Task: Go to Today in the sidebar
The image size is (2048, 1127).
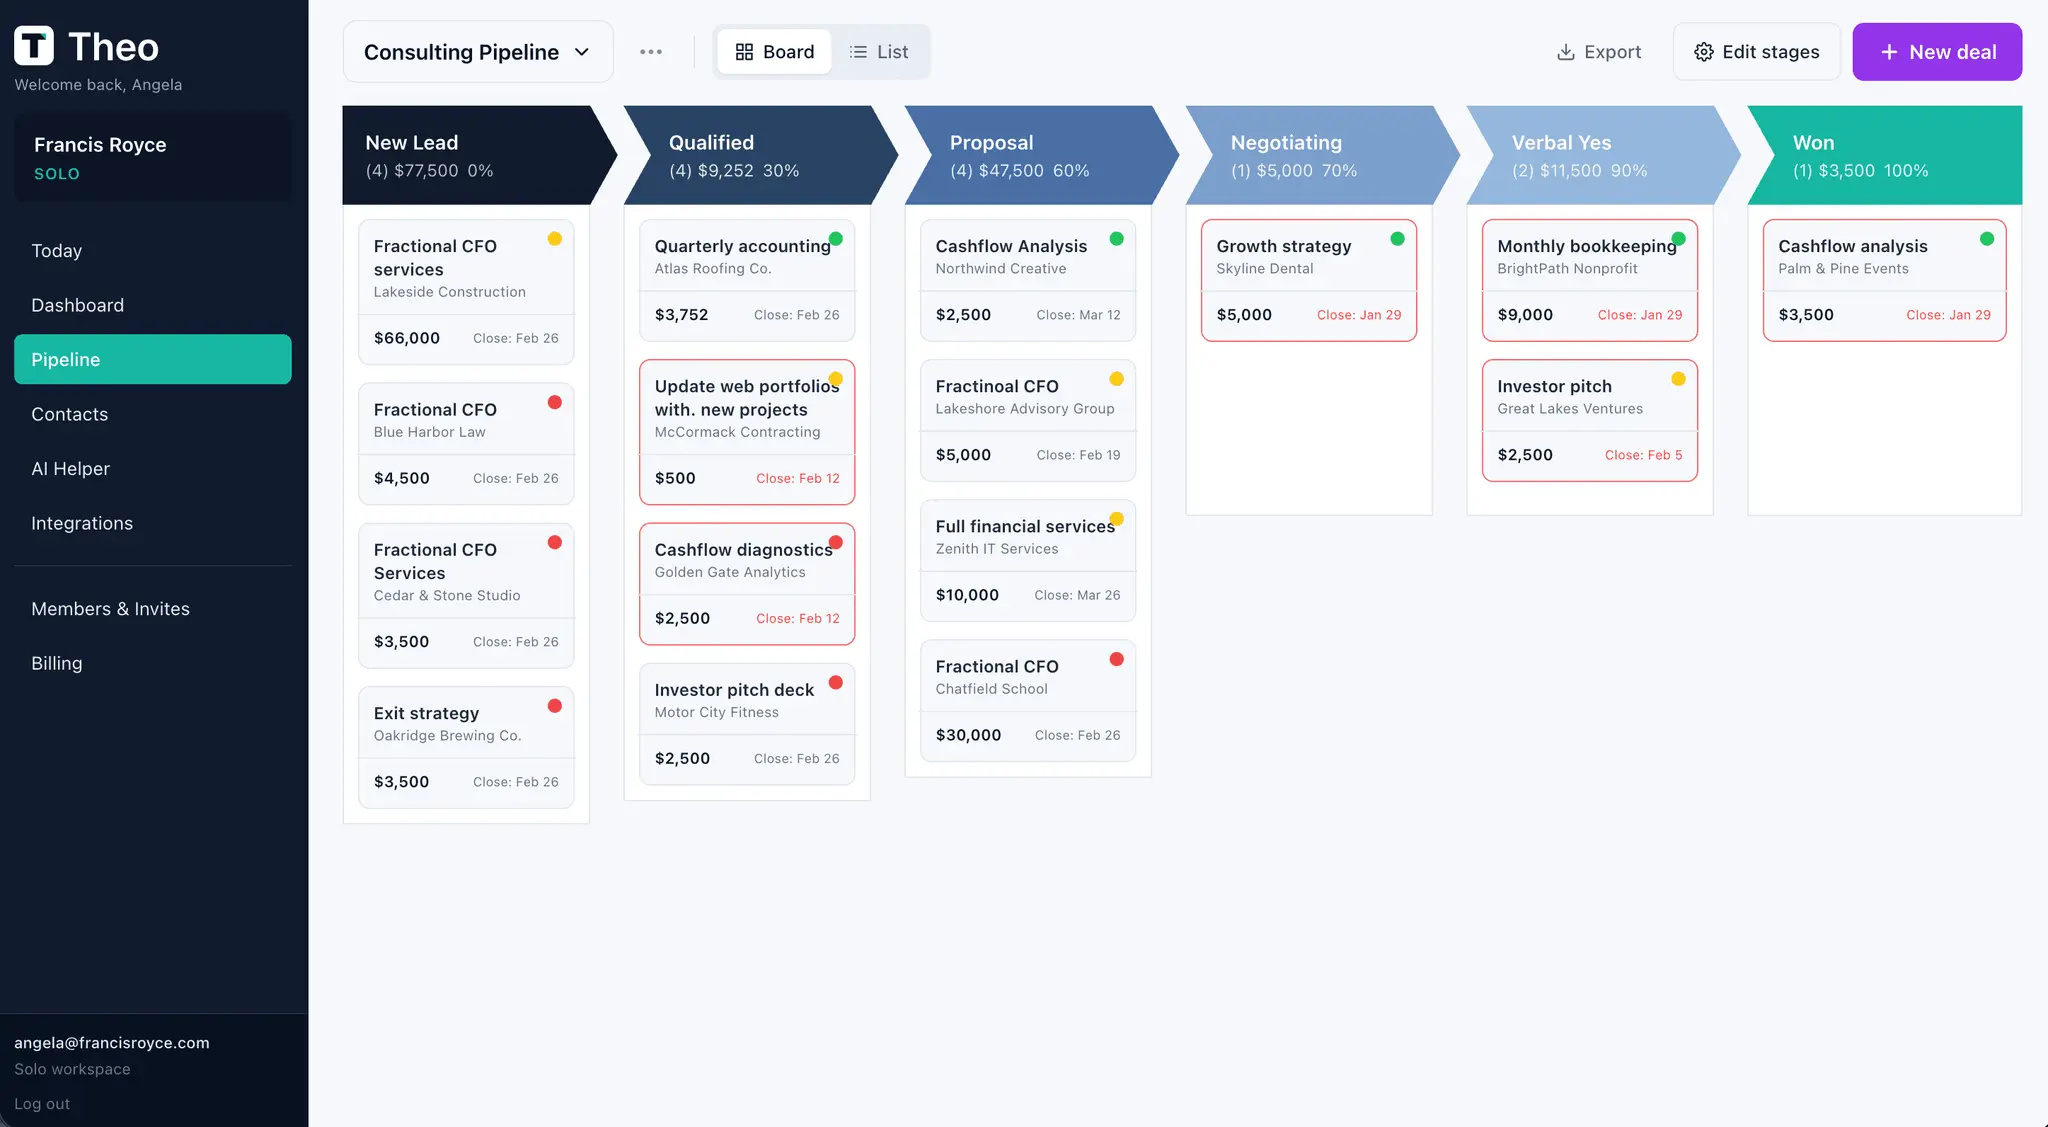Action: tap(153, 251)
